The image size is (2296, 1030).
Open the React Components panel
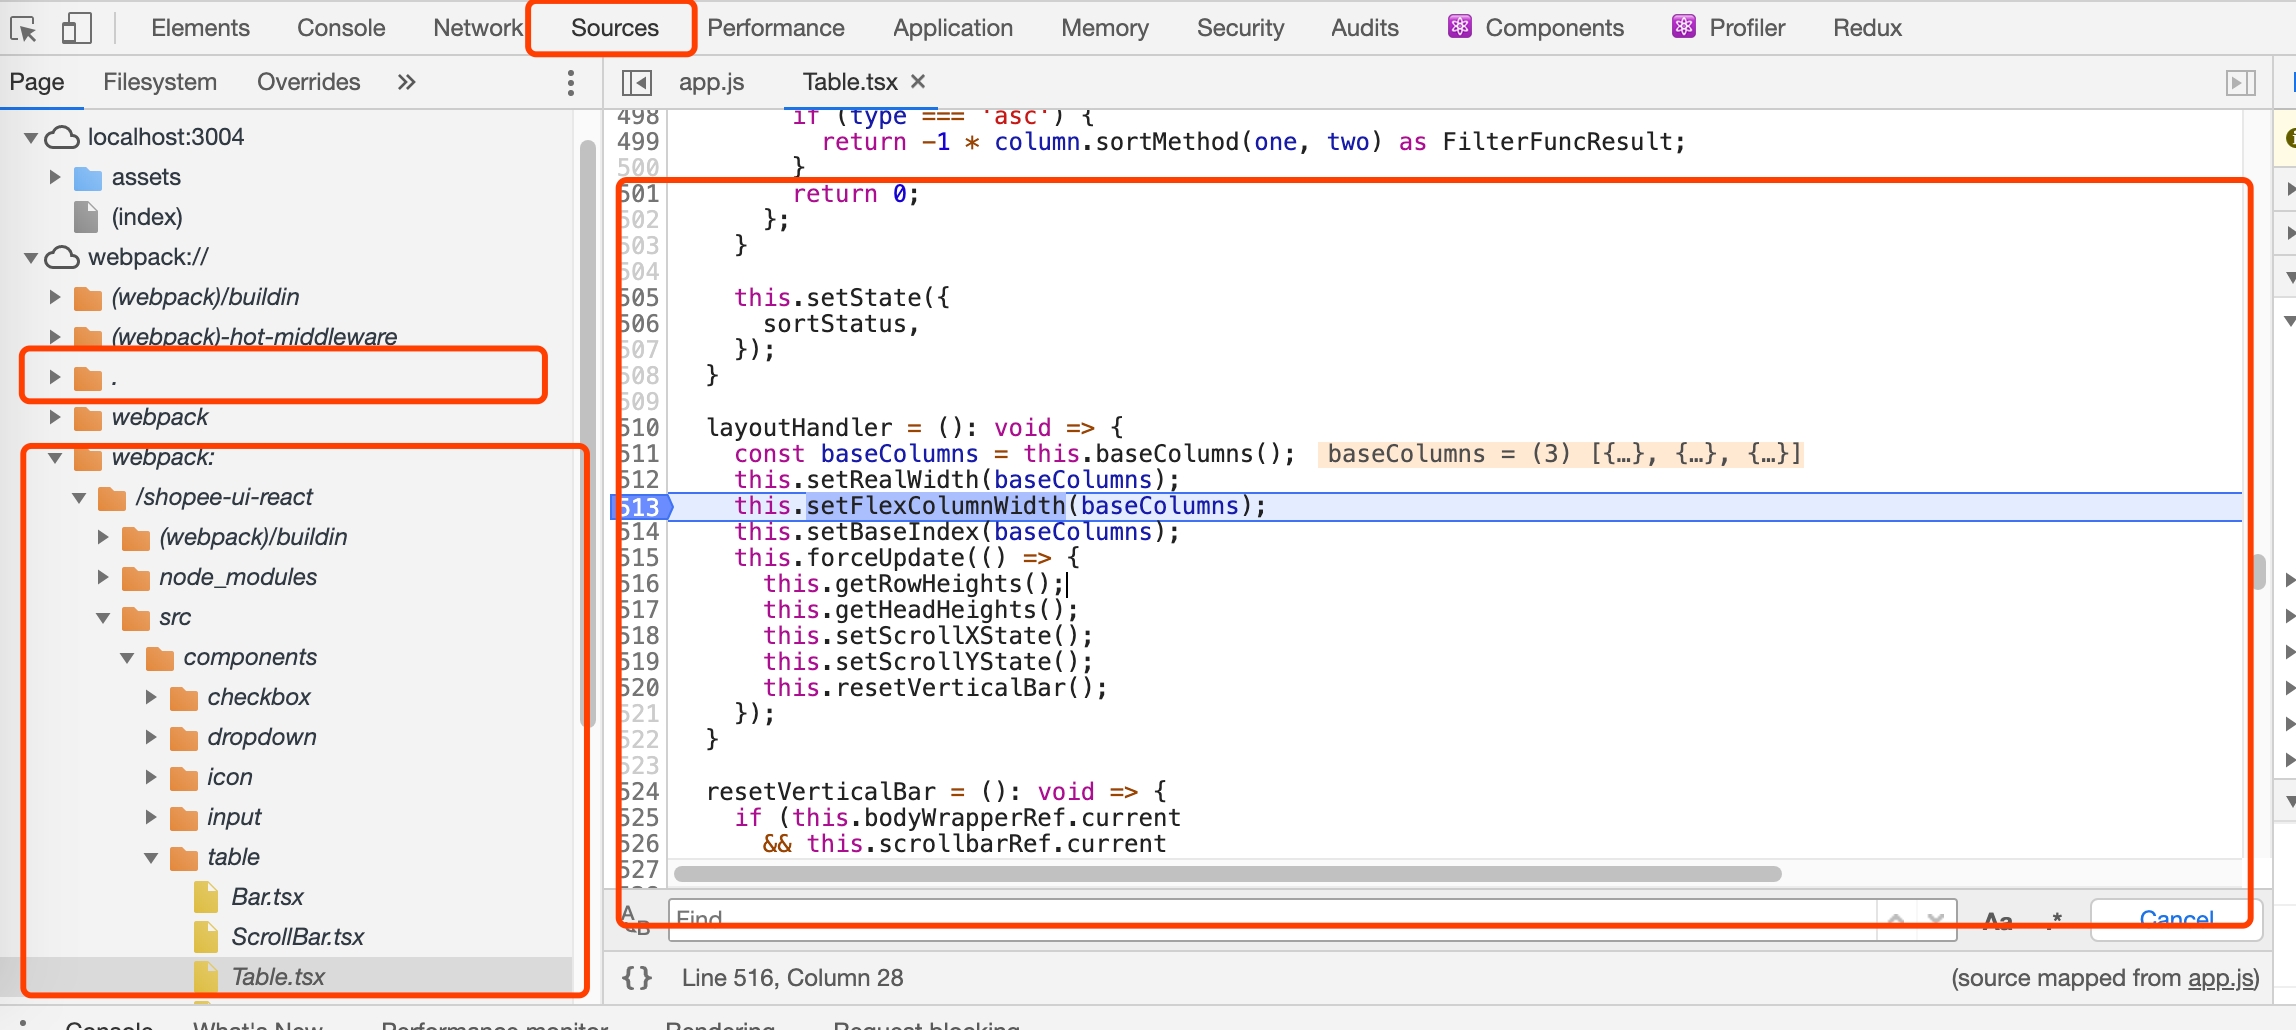point(1535,28)
